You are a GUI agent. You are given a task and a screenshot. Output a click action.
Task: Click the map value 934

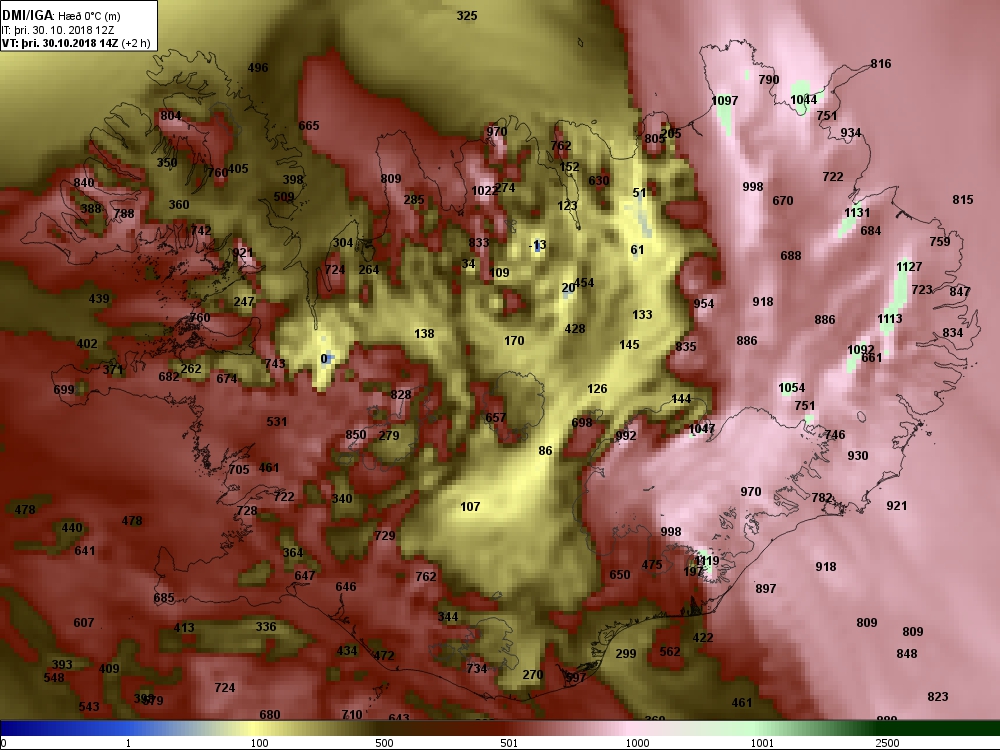(x=851, y=133)
